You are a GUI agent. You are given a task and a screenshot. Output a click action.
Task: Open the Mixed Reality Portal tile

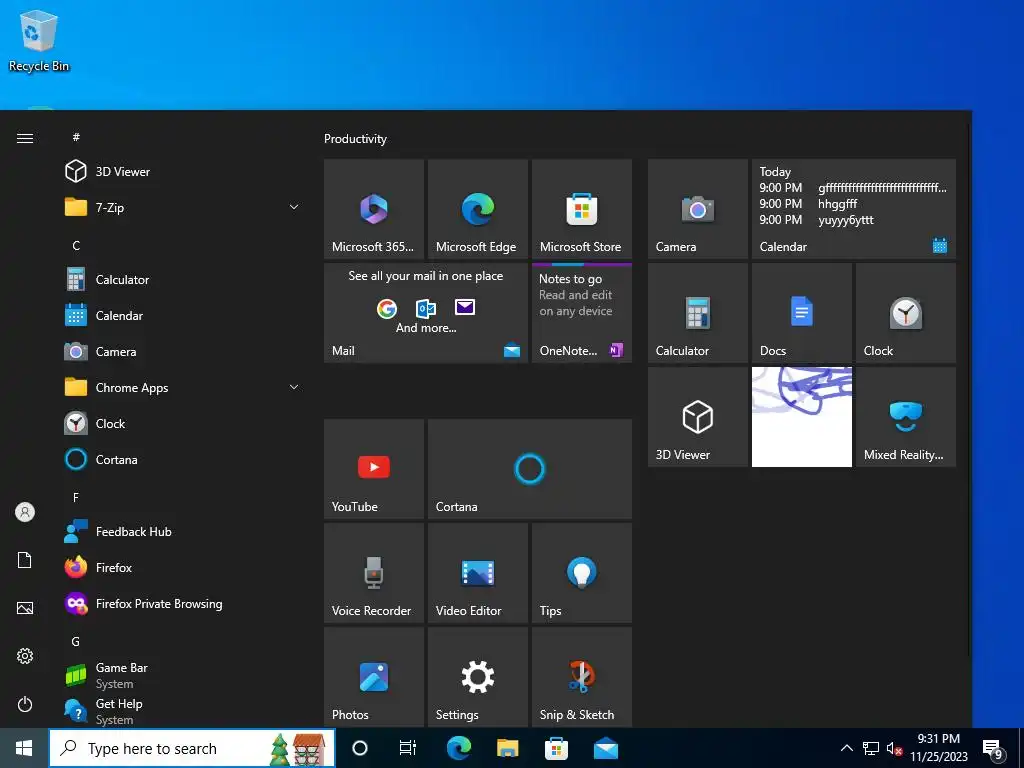[906, 417]
